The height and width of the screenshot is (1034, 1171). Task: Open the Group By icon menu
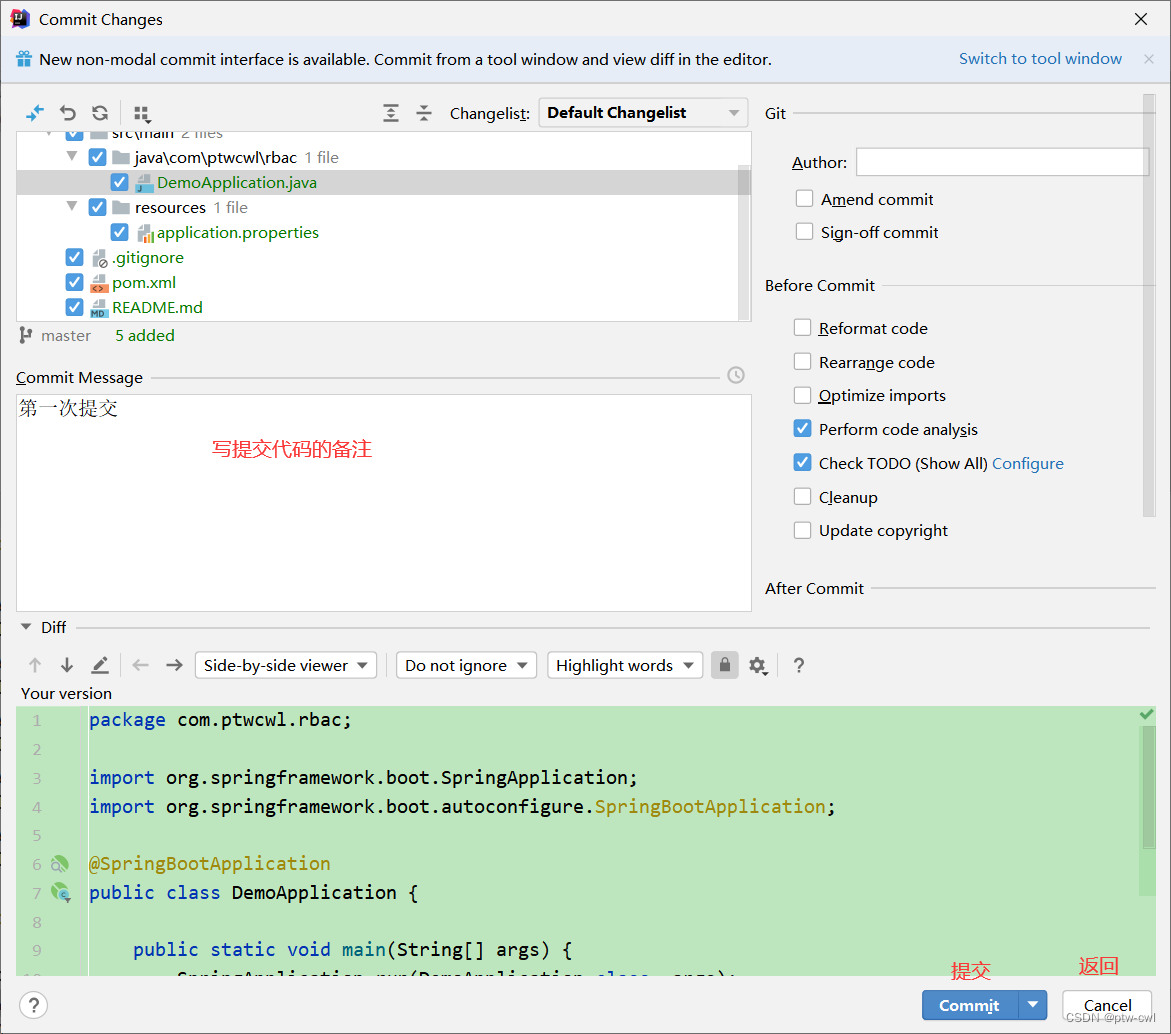point(142,113)
